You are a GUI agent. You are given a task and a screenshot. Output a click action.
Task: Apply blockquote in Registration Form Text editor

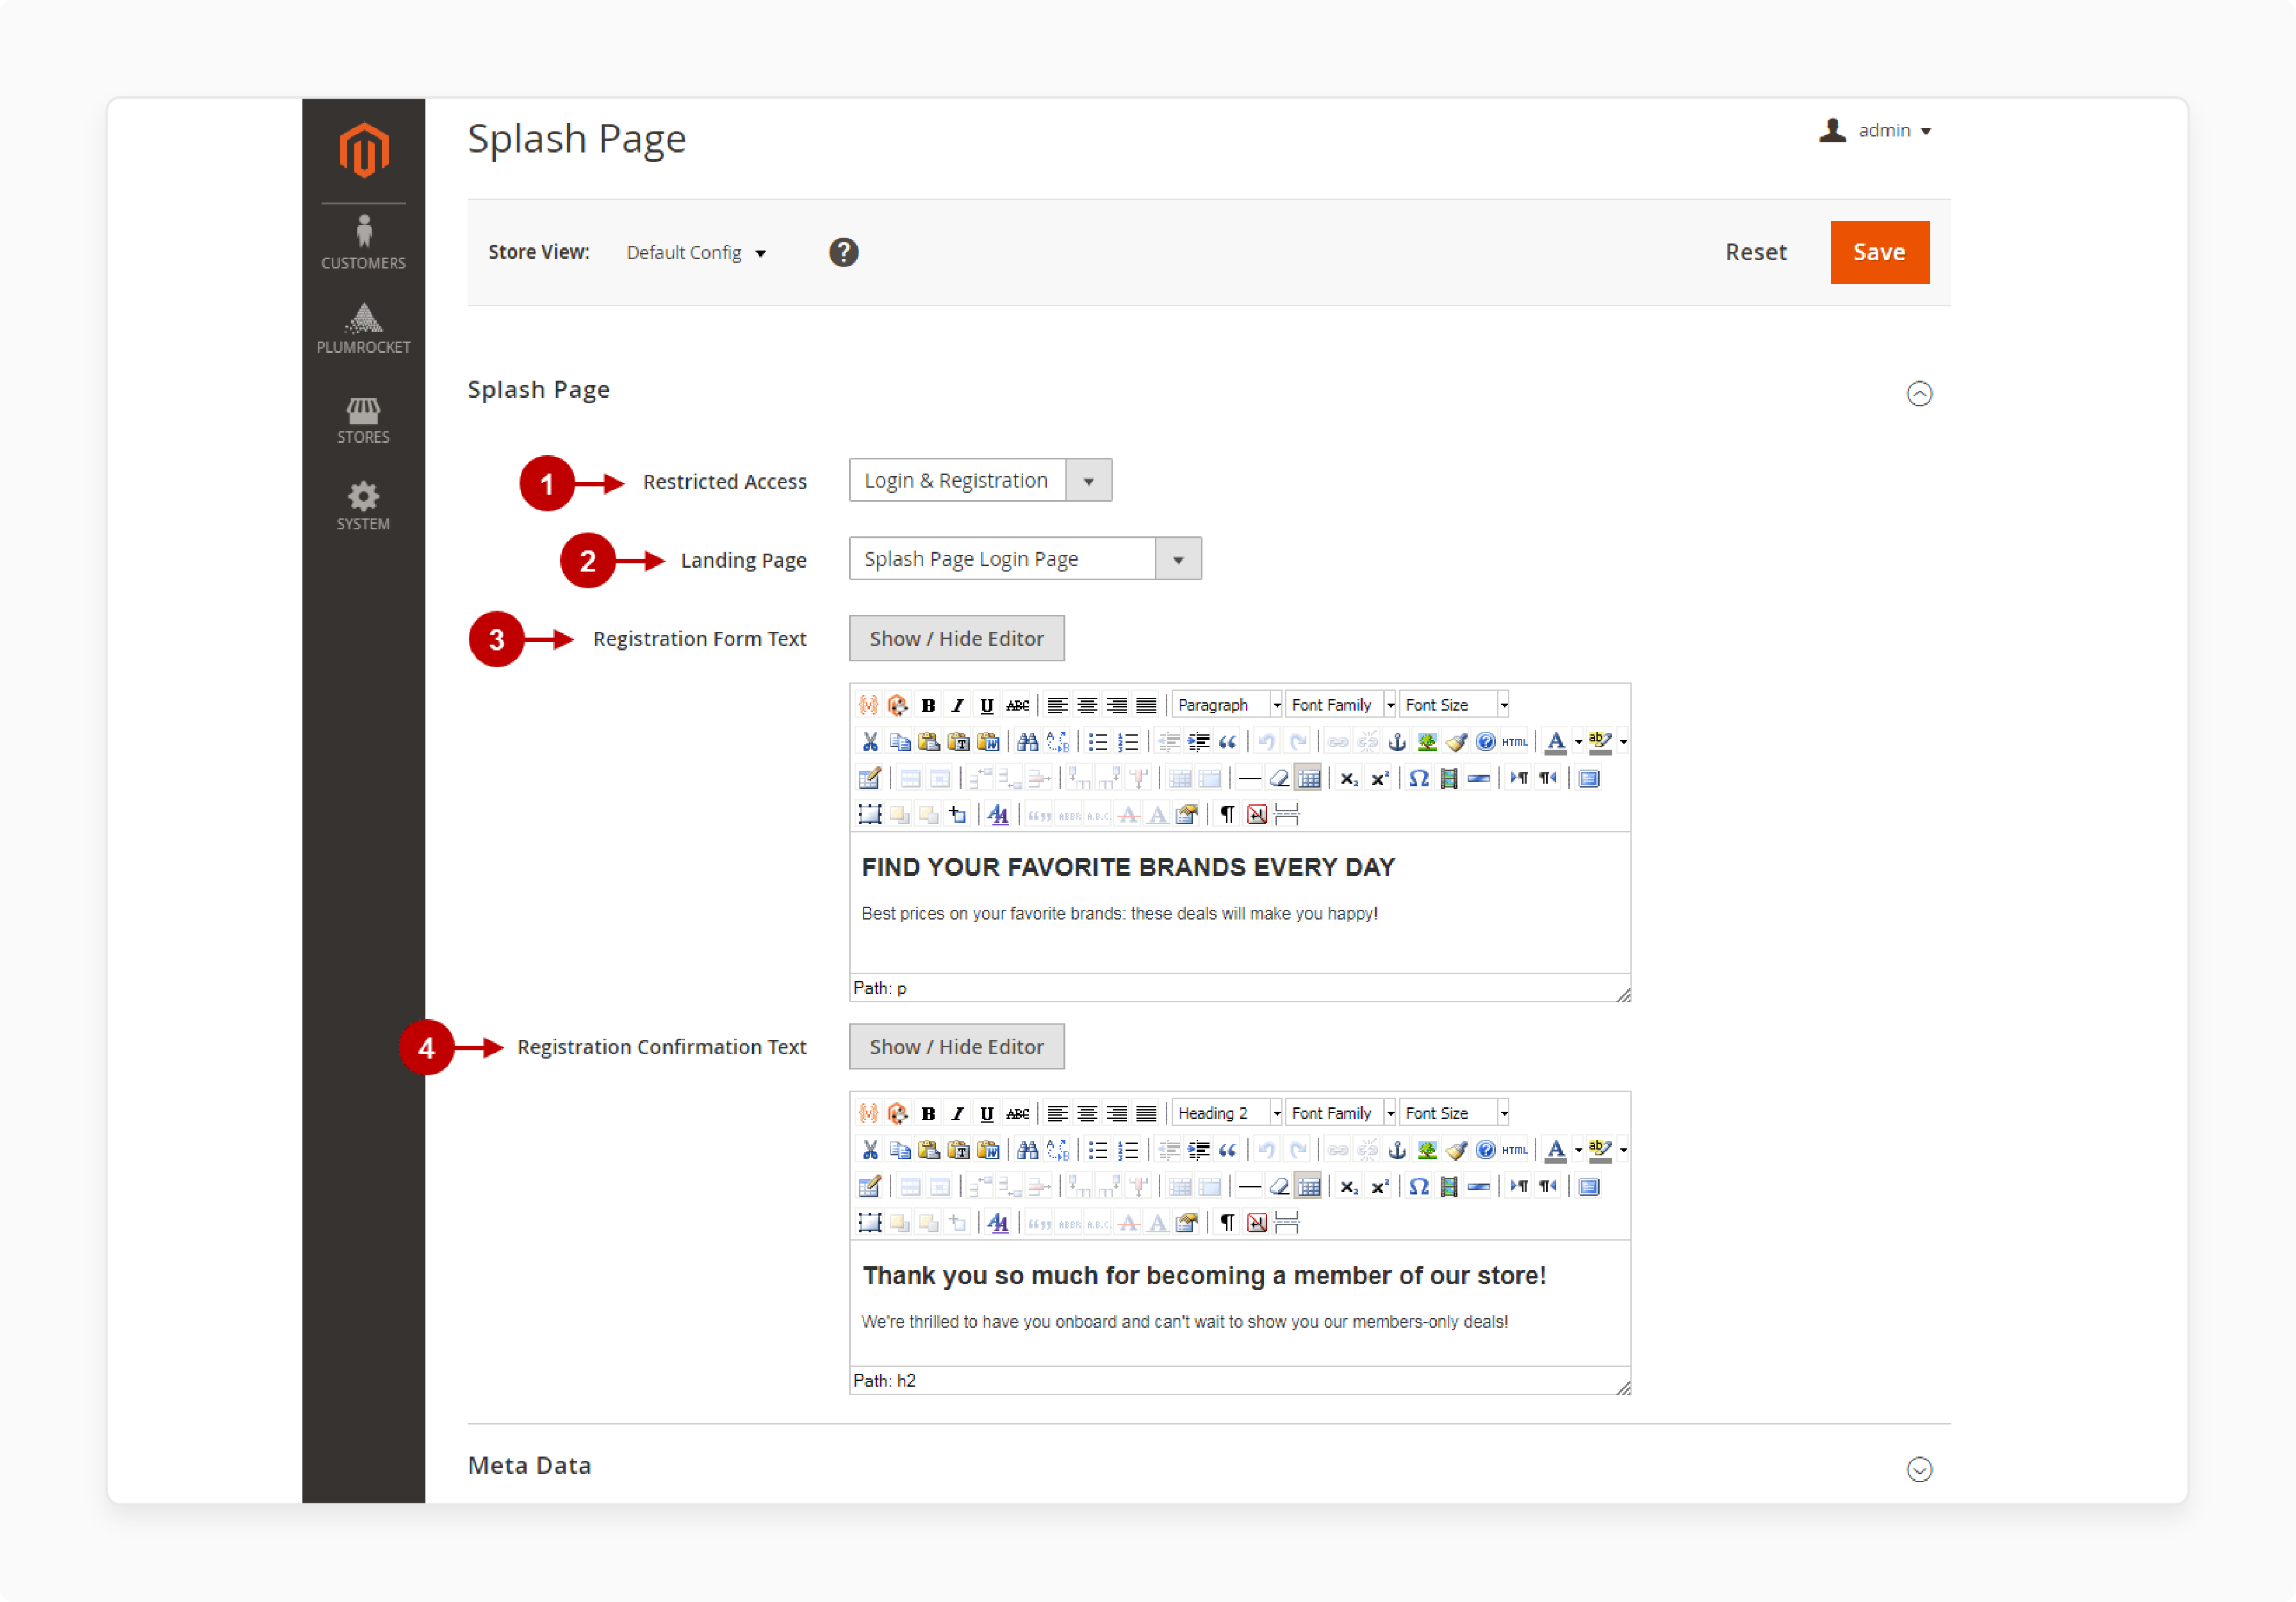(1227, 742)
